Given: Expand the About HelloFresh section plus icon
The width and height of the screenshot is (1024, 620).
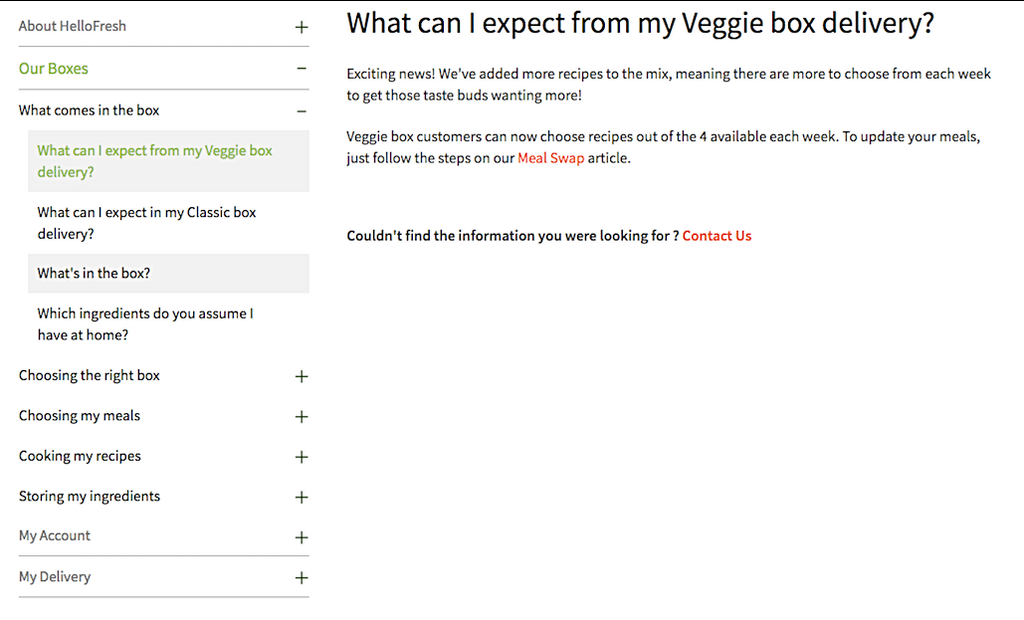Looking at the screenshot, I should tap(301, 27).
